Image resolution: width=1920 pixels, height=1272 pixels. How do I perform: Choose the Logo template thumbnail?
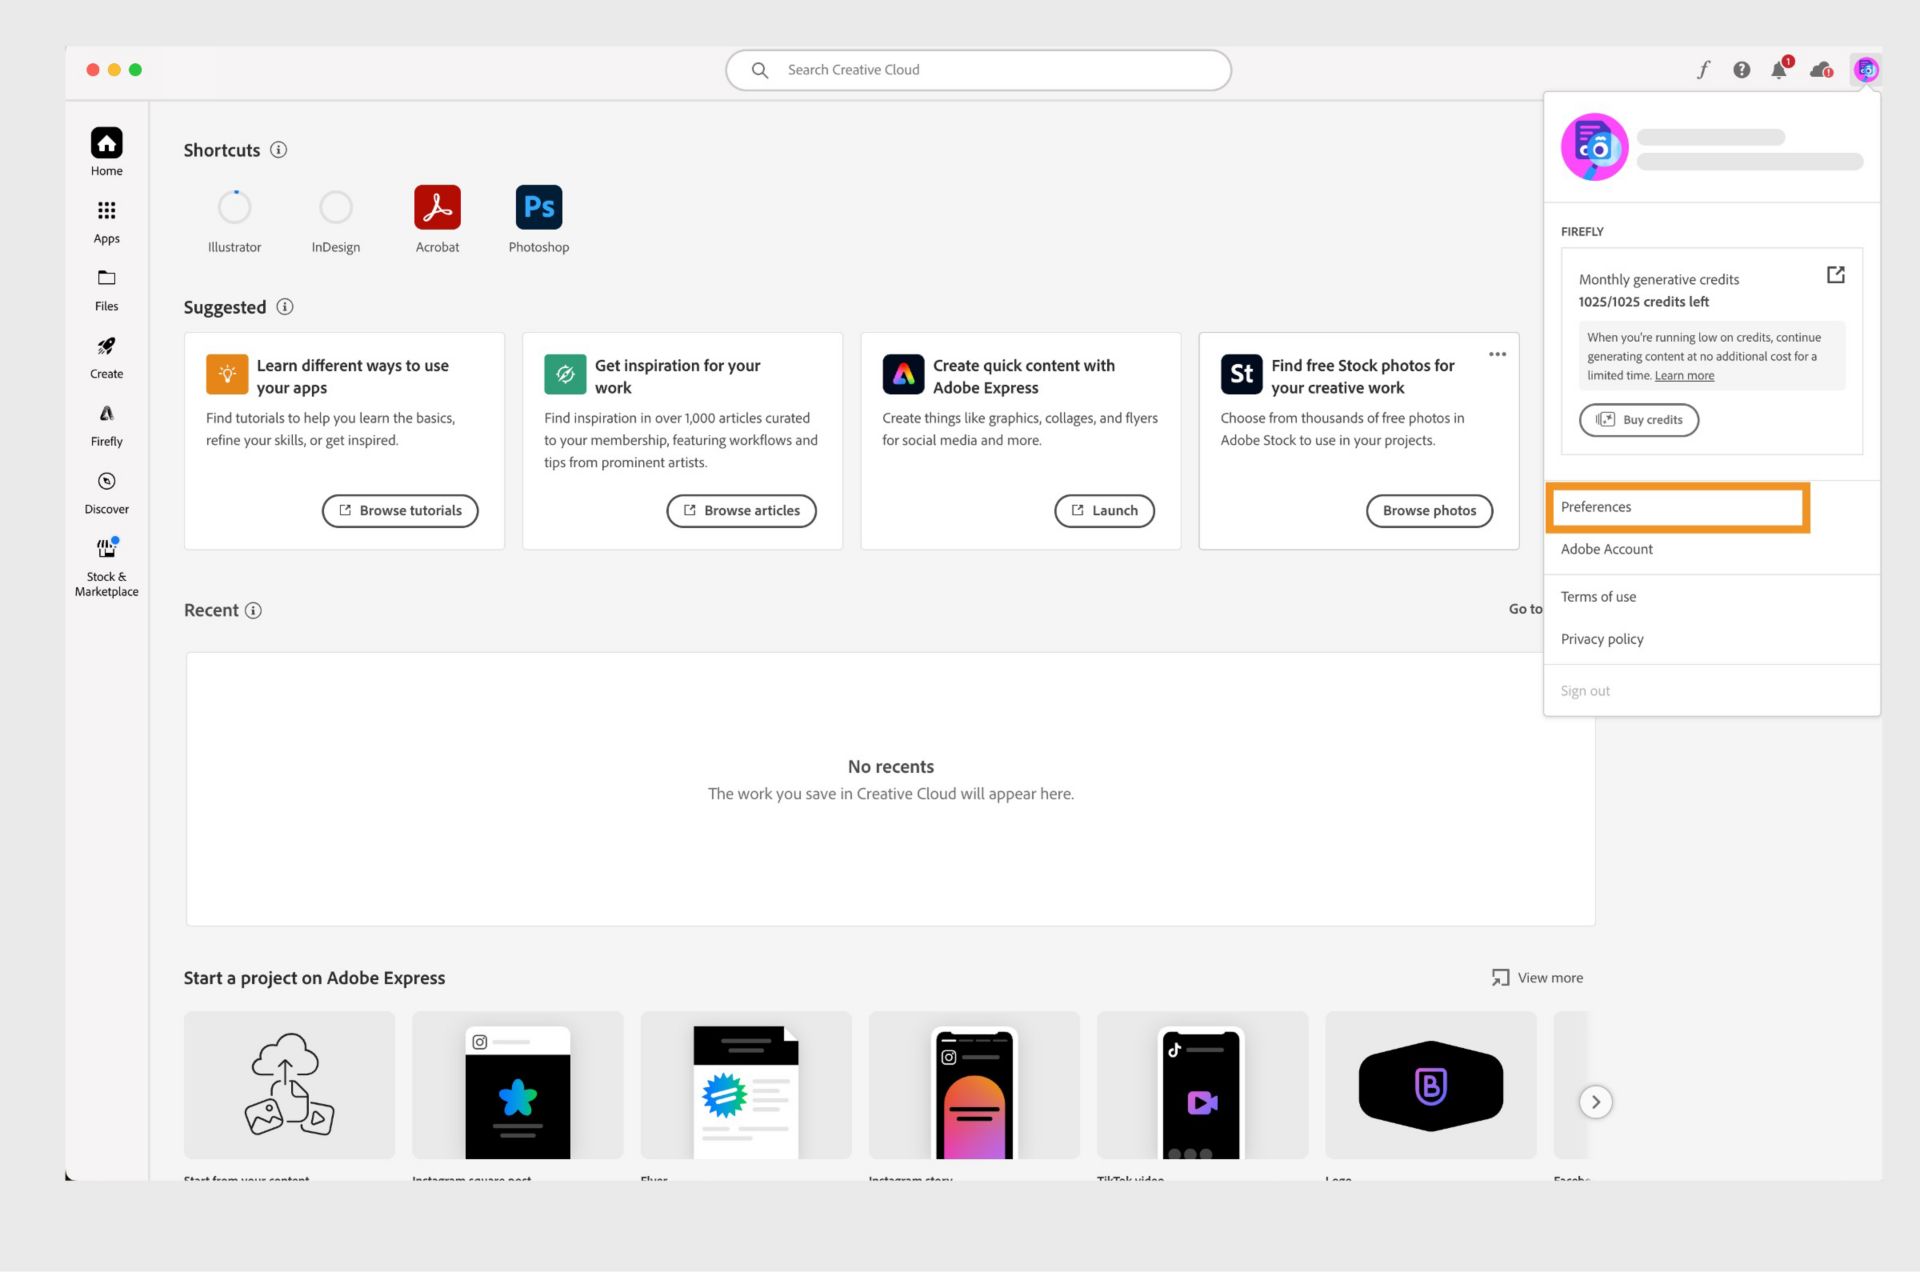tap(1431, 1085)
